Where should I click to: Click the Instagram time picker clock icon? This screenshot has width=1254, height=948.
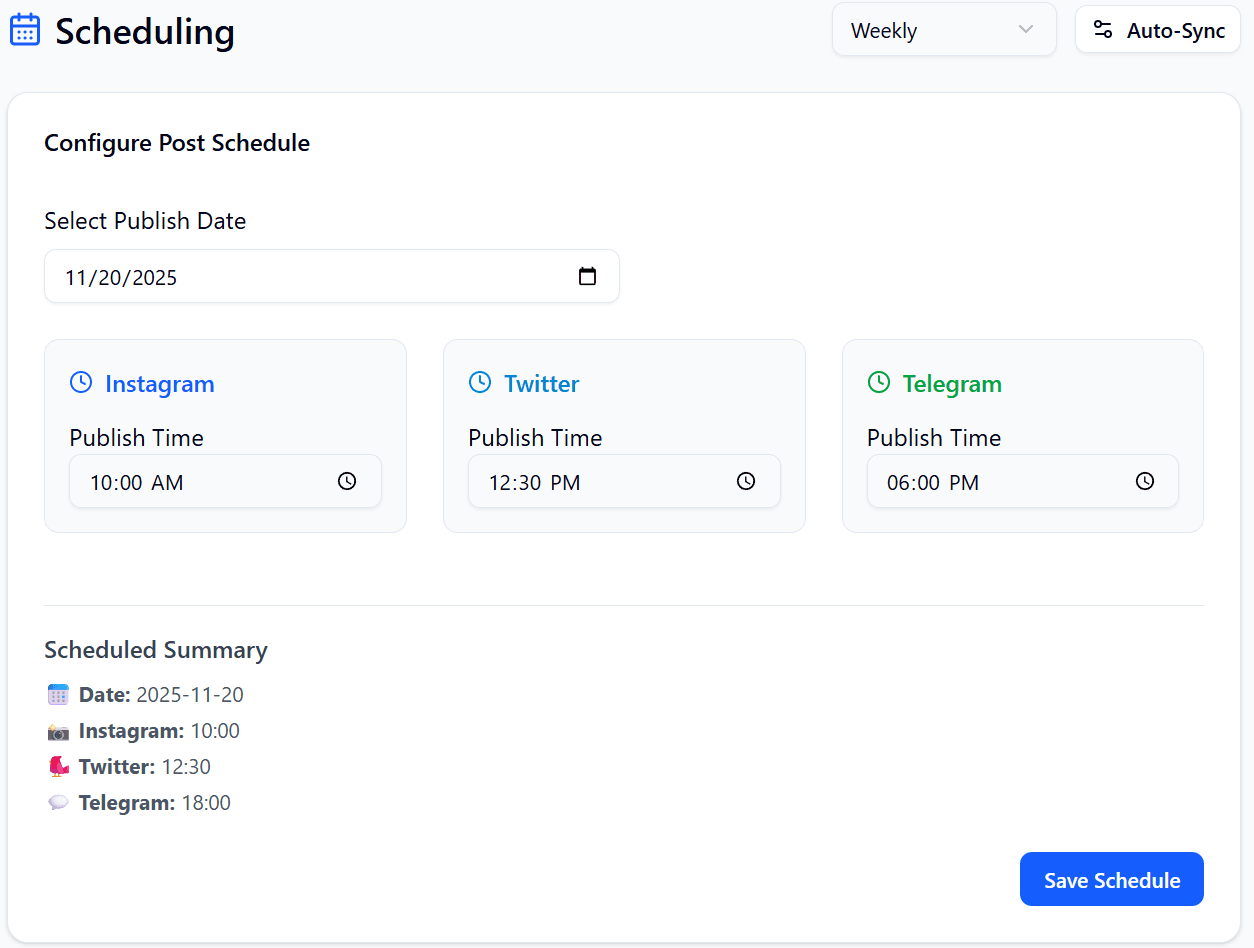[347, 481]
